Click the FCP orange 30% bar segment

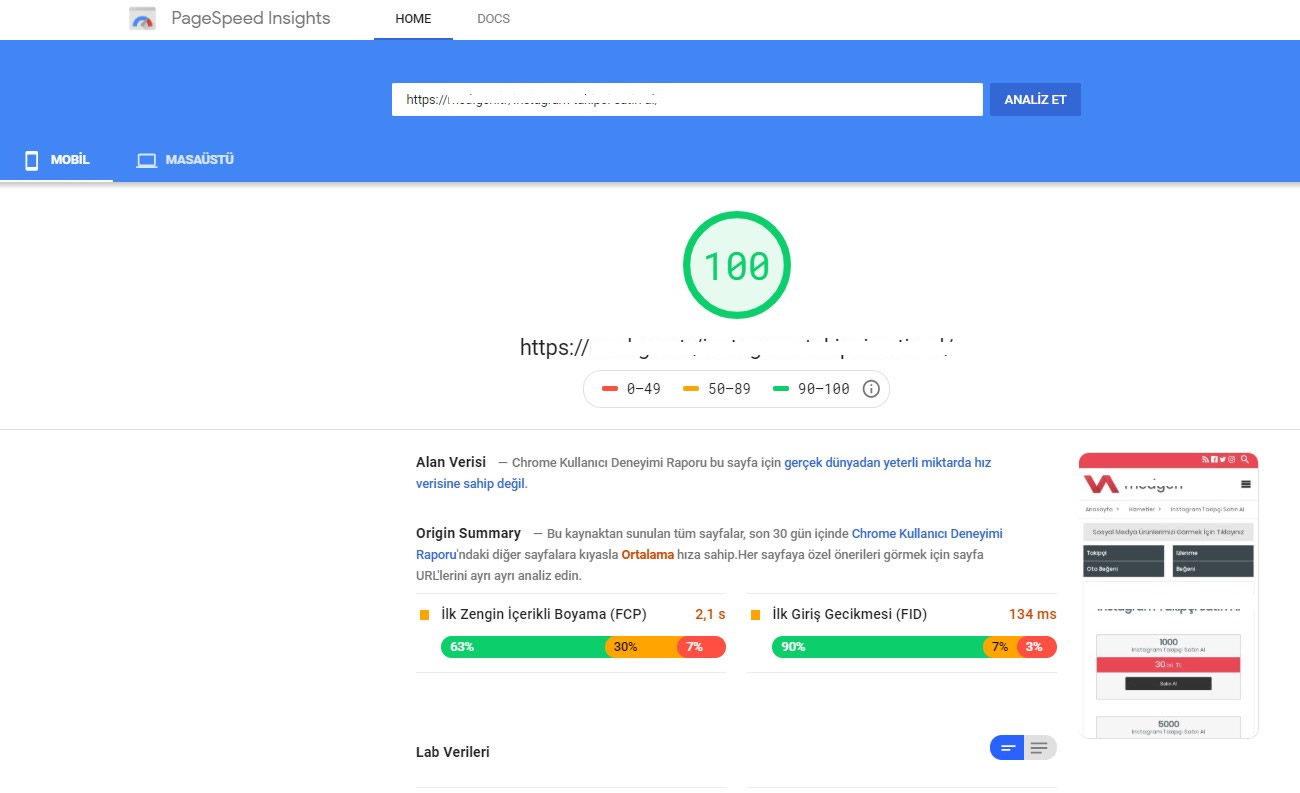click(641, 647)
